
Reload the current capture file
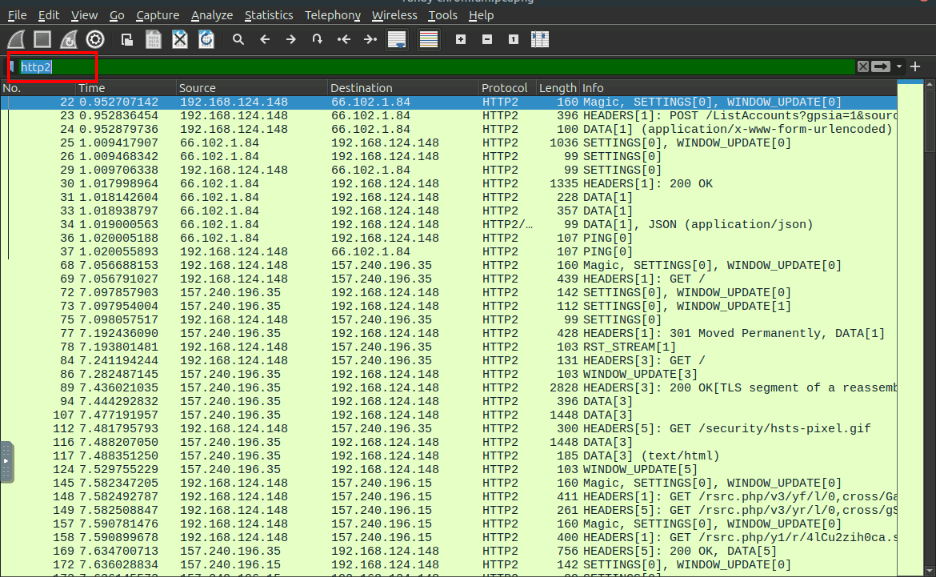click(206, 39)
